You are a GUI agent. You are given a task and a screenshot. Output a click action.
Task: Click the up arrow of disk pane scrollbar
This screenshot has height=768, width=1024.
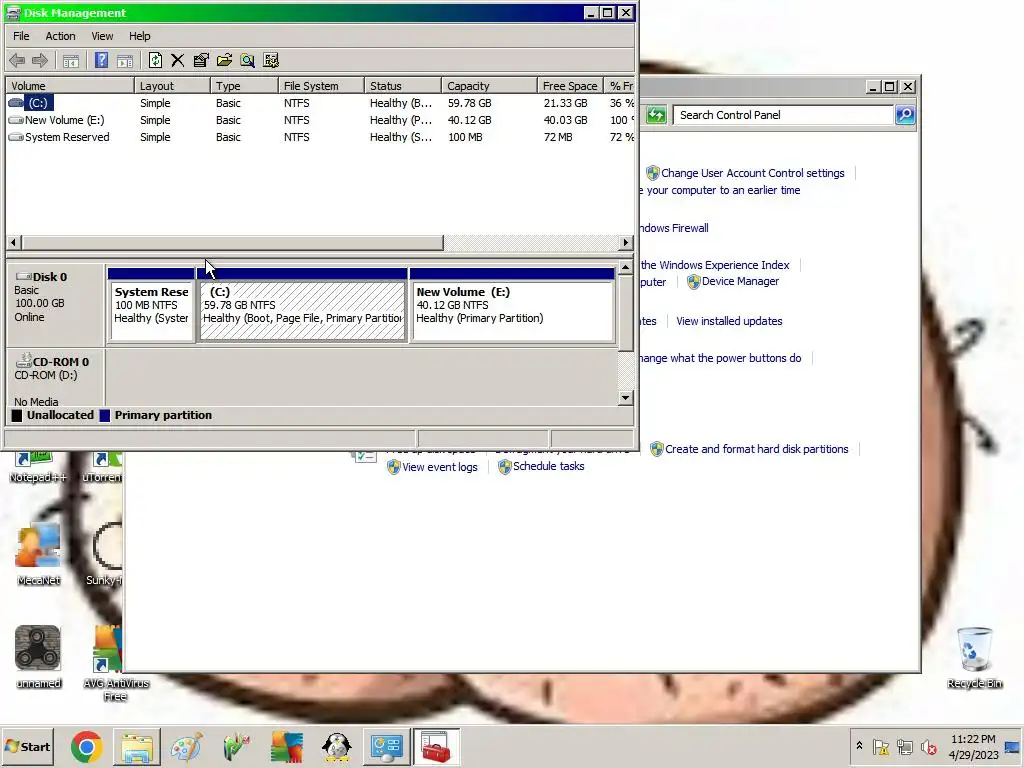626,267
